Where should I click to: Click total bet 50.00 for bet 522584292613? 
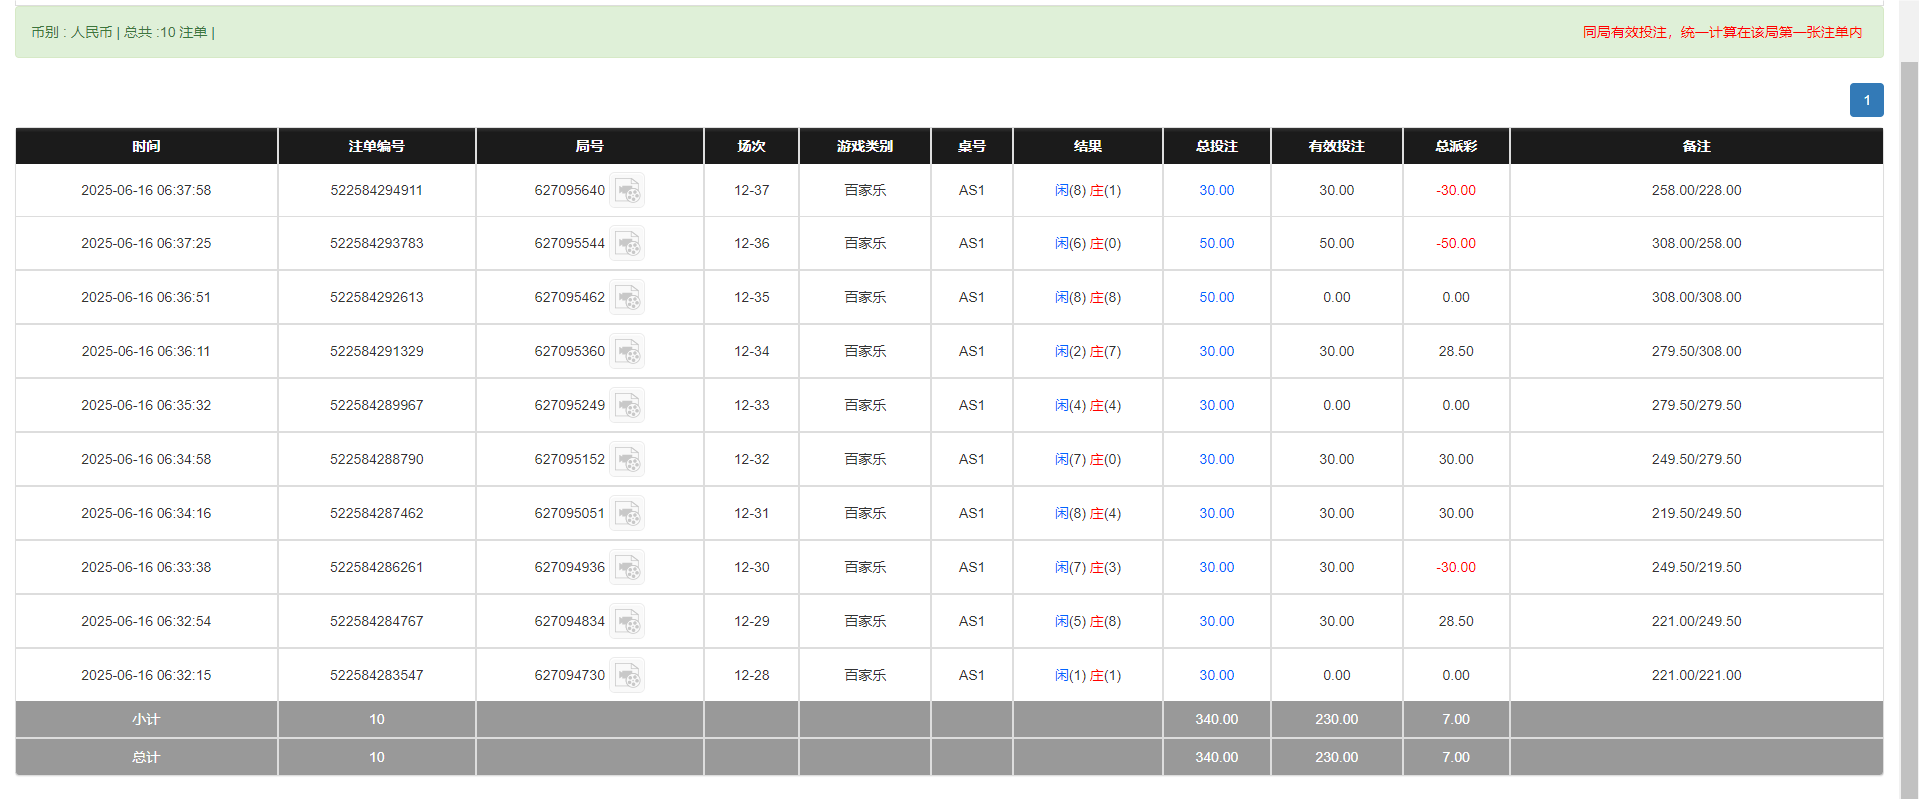point(1216,297)
